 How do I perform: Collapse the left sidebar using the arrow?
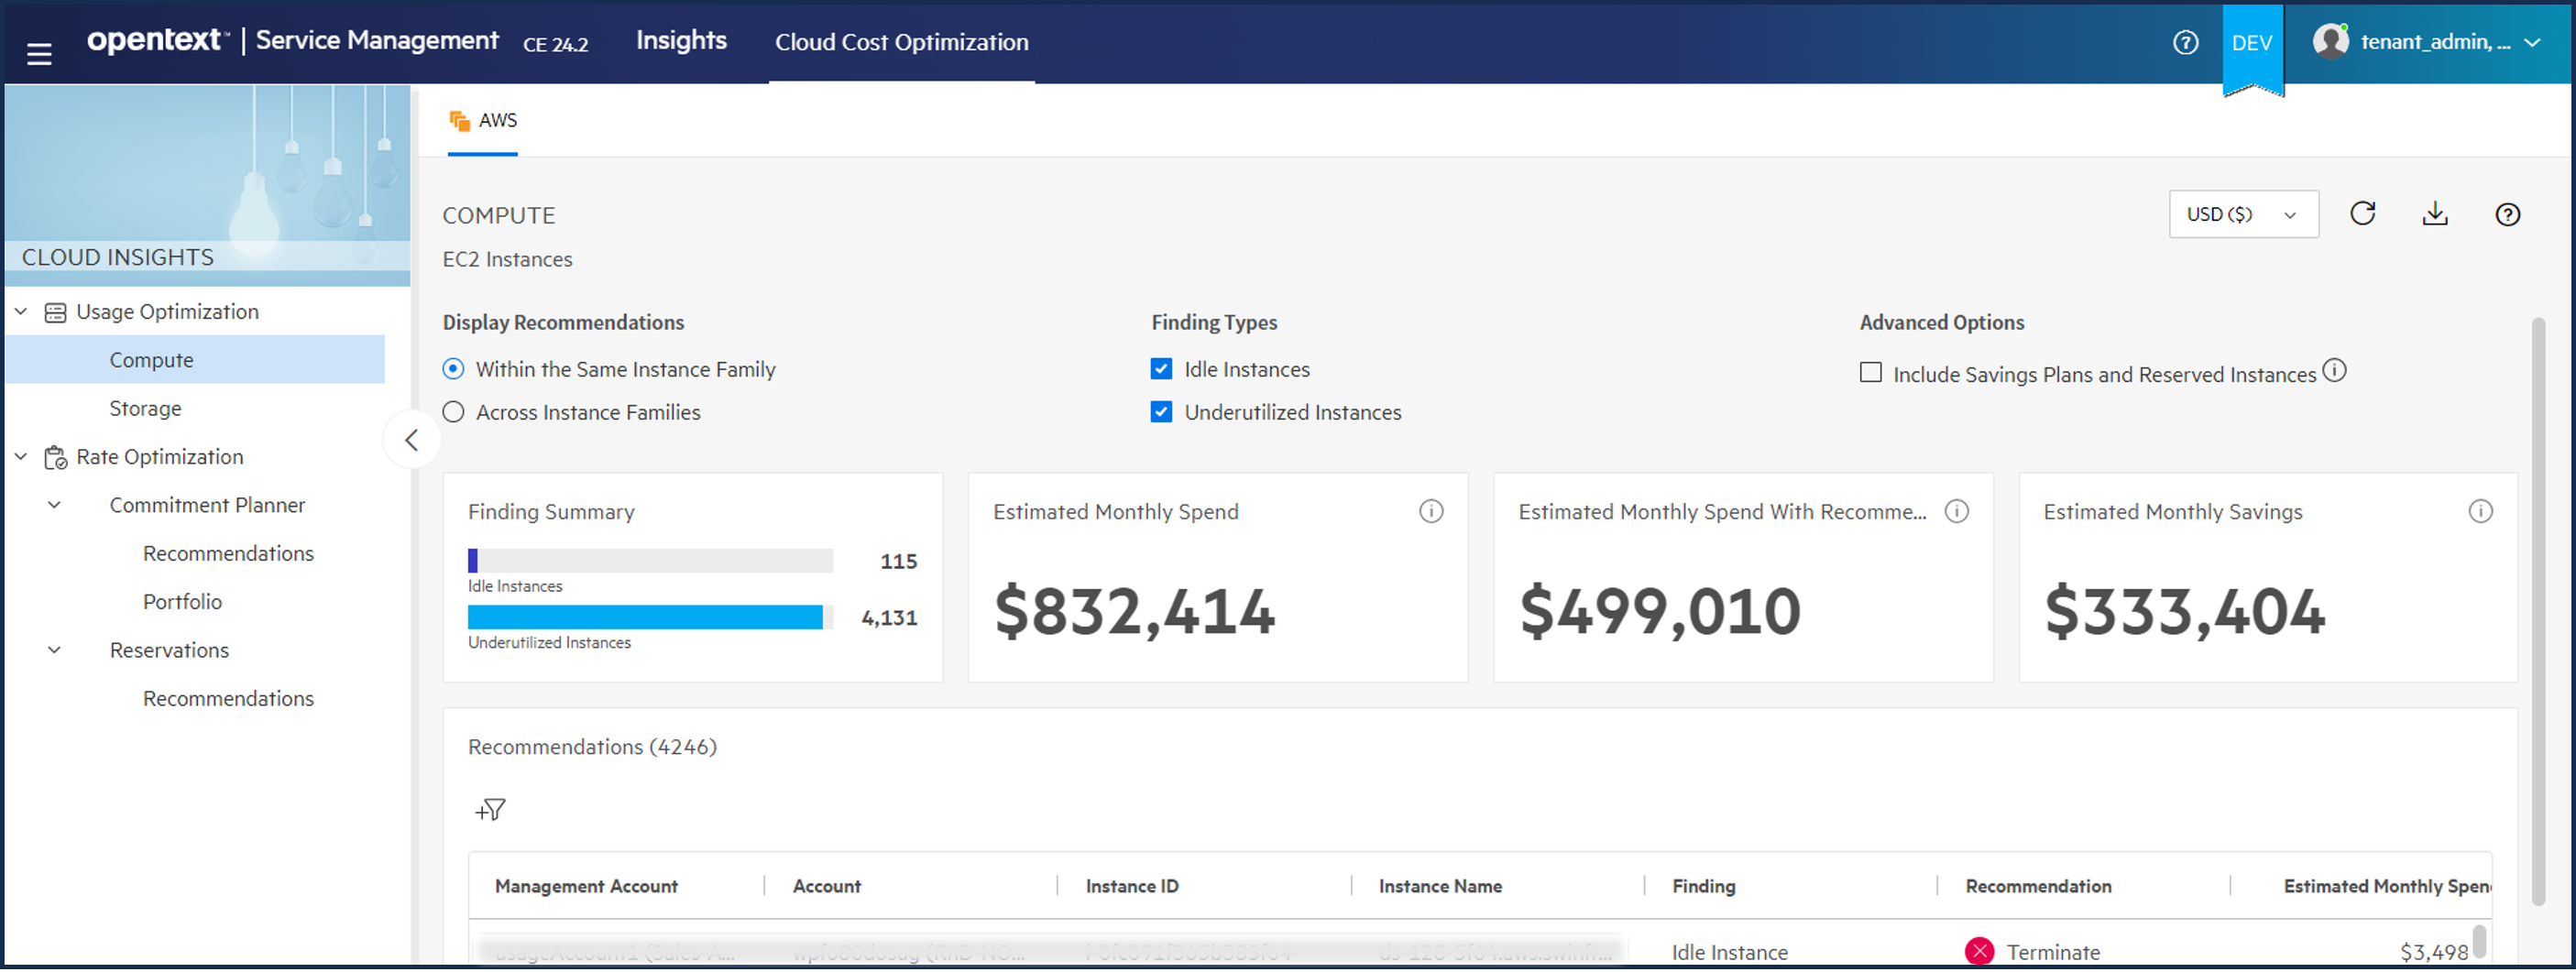click(411, 439)
